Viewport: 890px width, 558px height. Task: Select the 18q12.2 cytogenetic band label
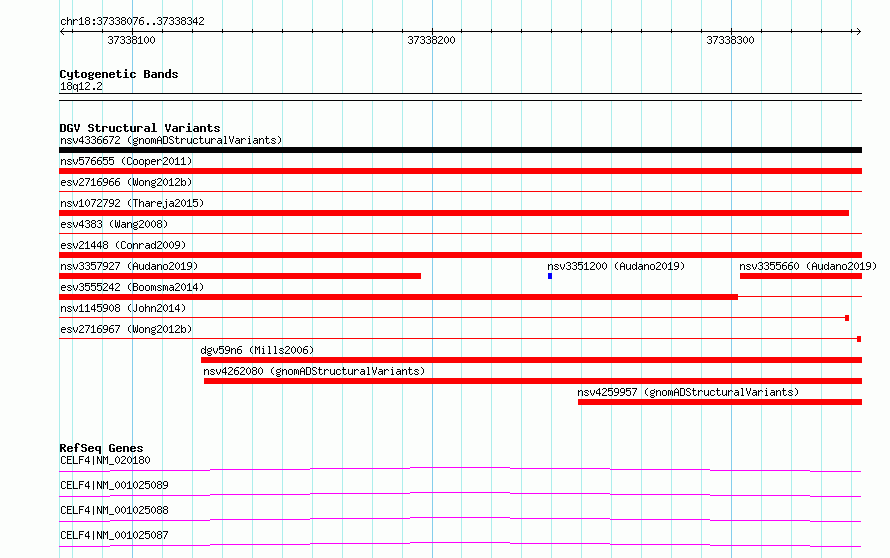tap(81, 86)
